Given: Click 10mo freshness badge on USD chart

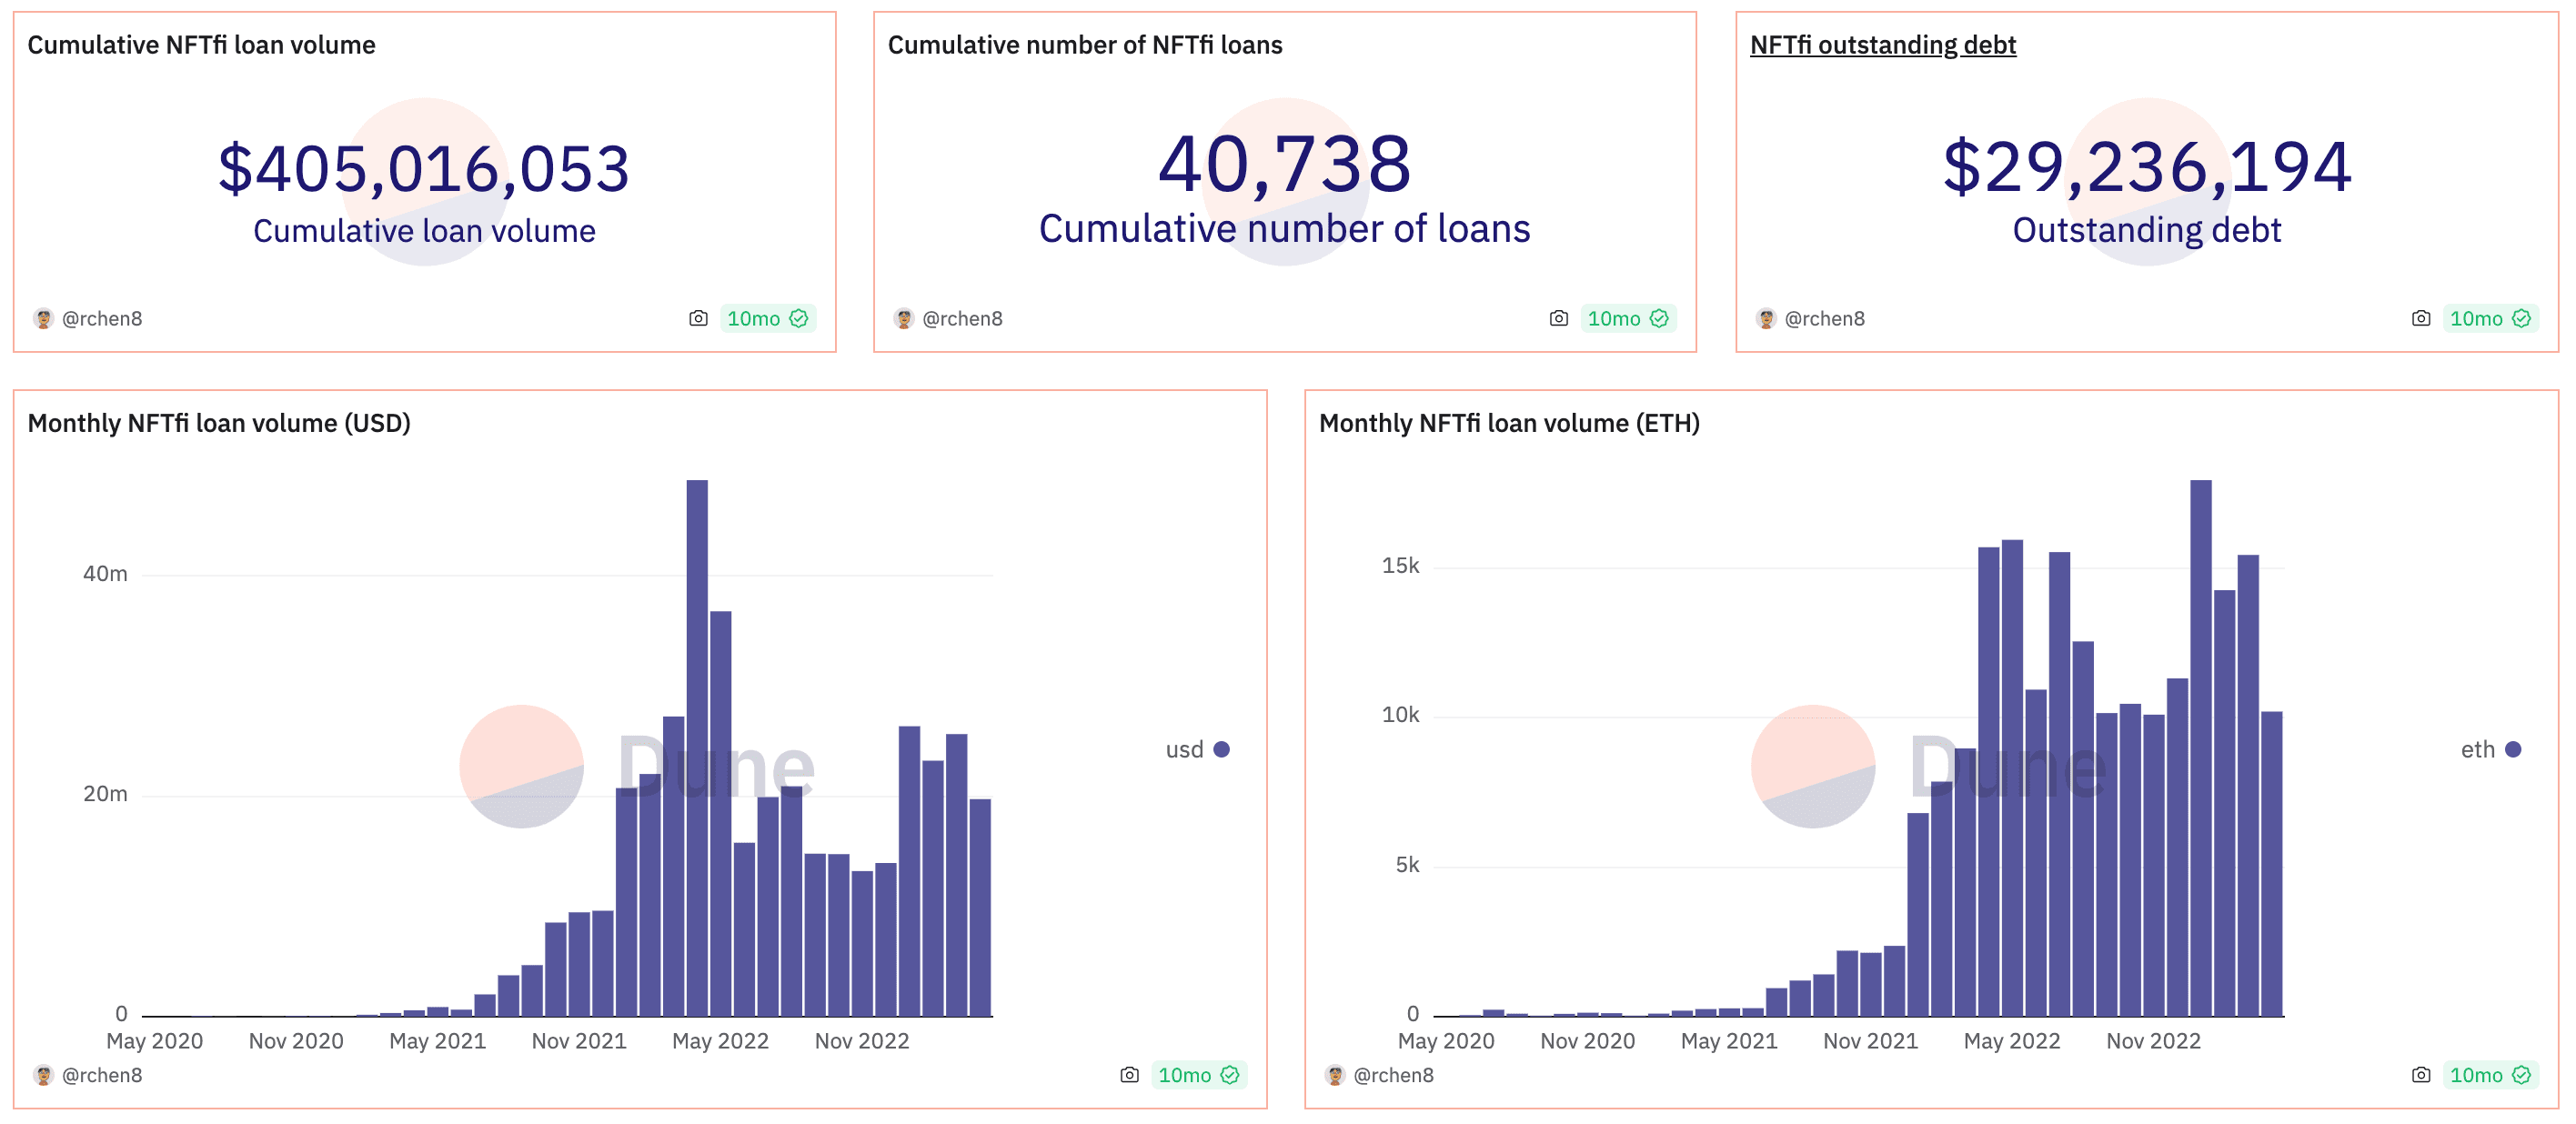Looking at the screenshot, I should (1198, 1074).
